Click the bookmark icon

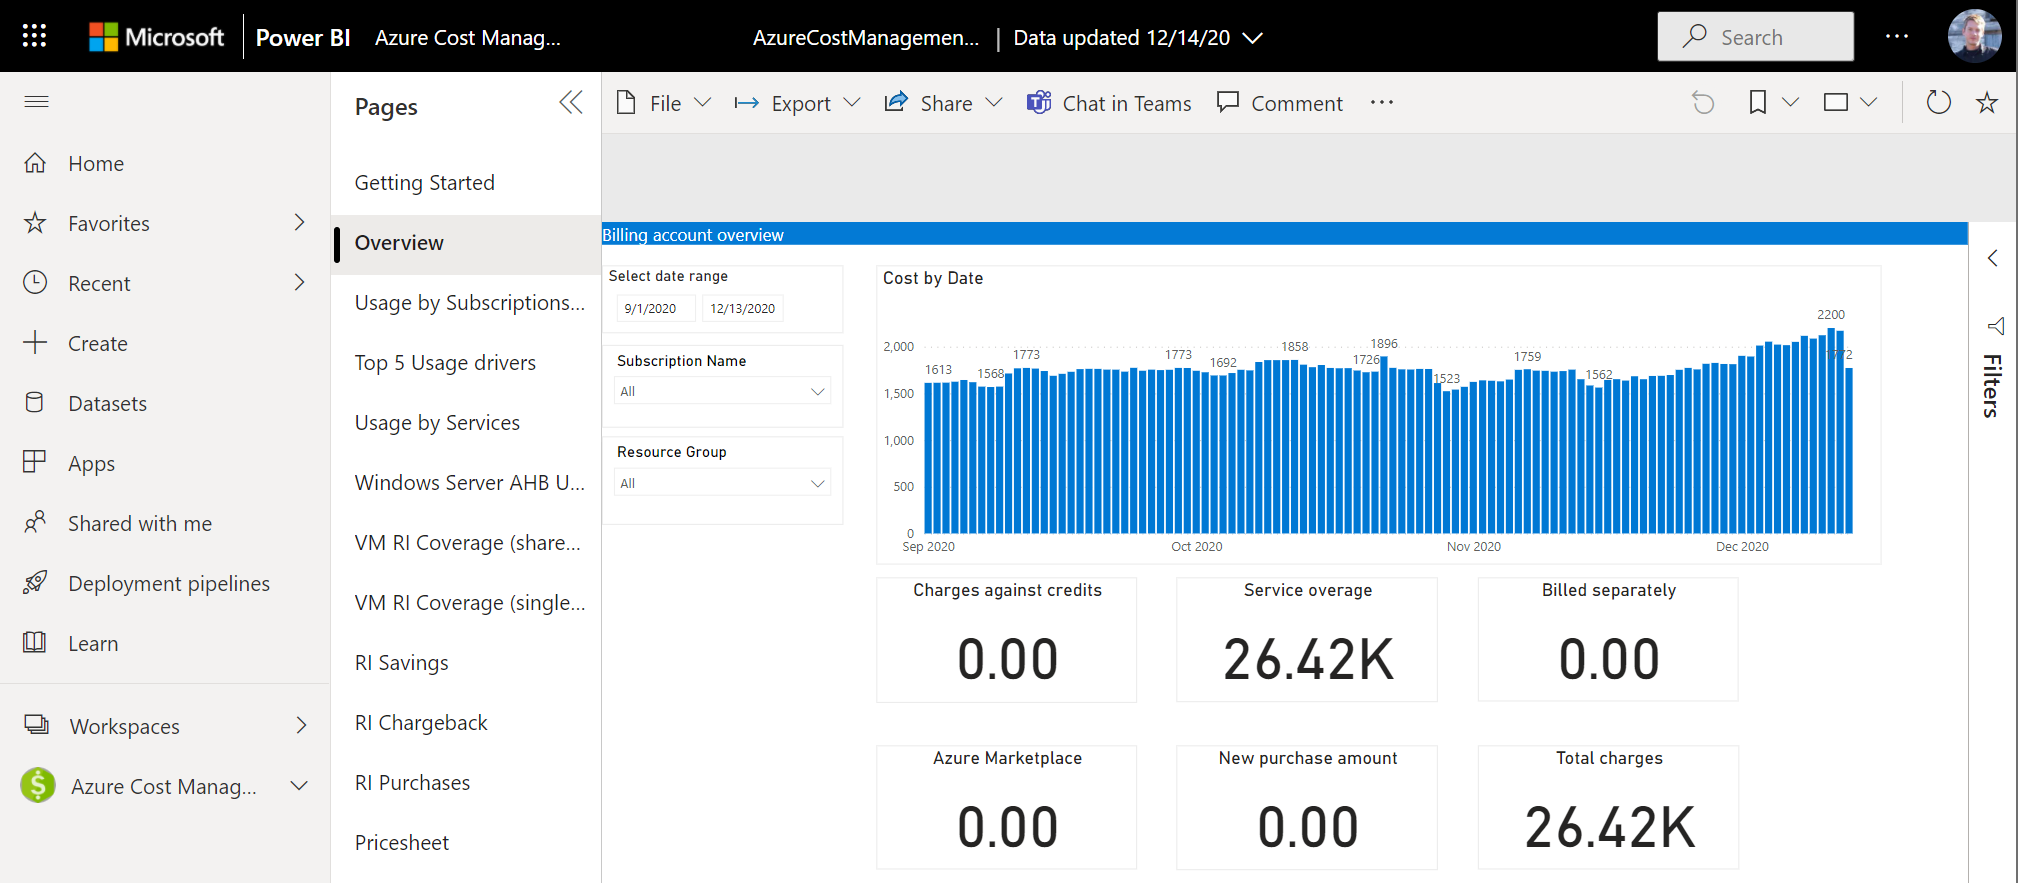1757,102
